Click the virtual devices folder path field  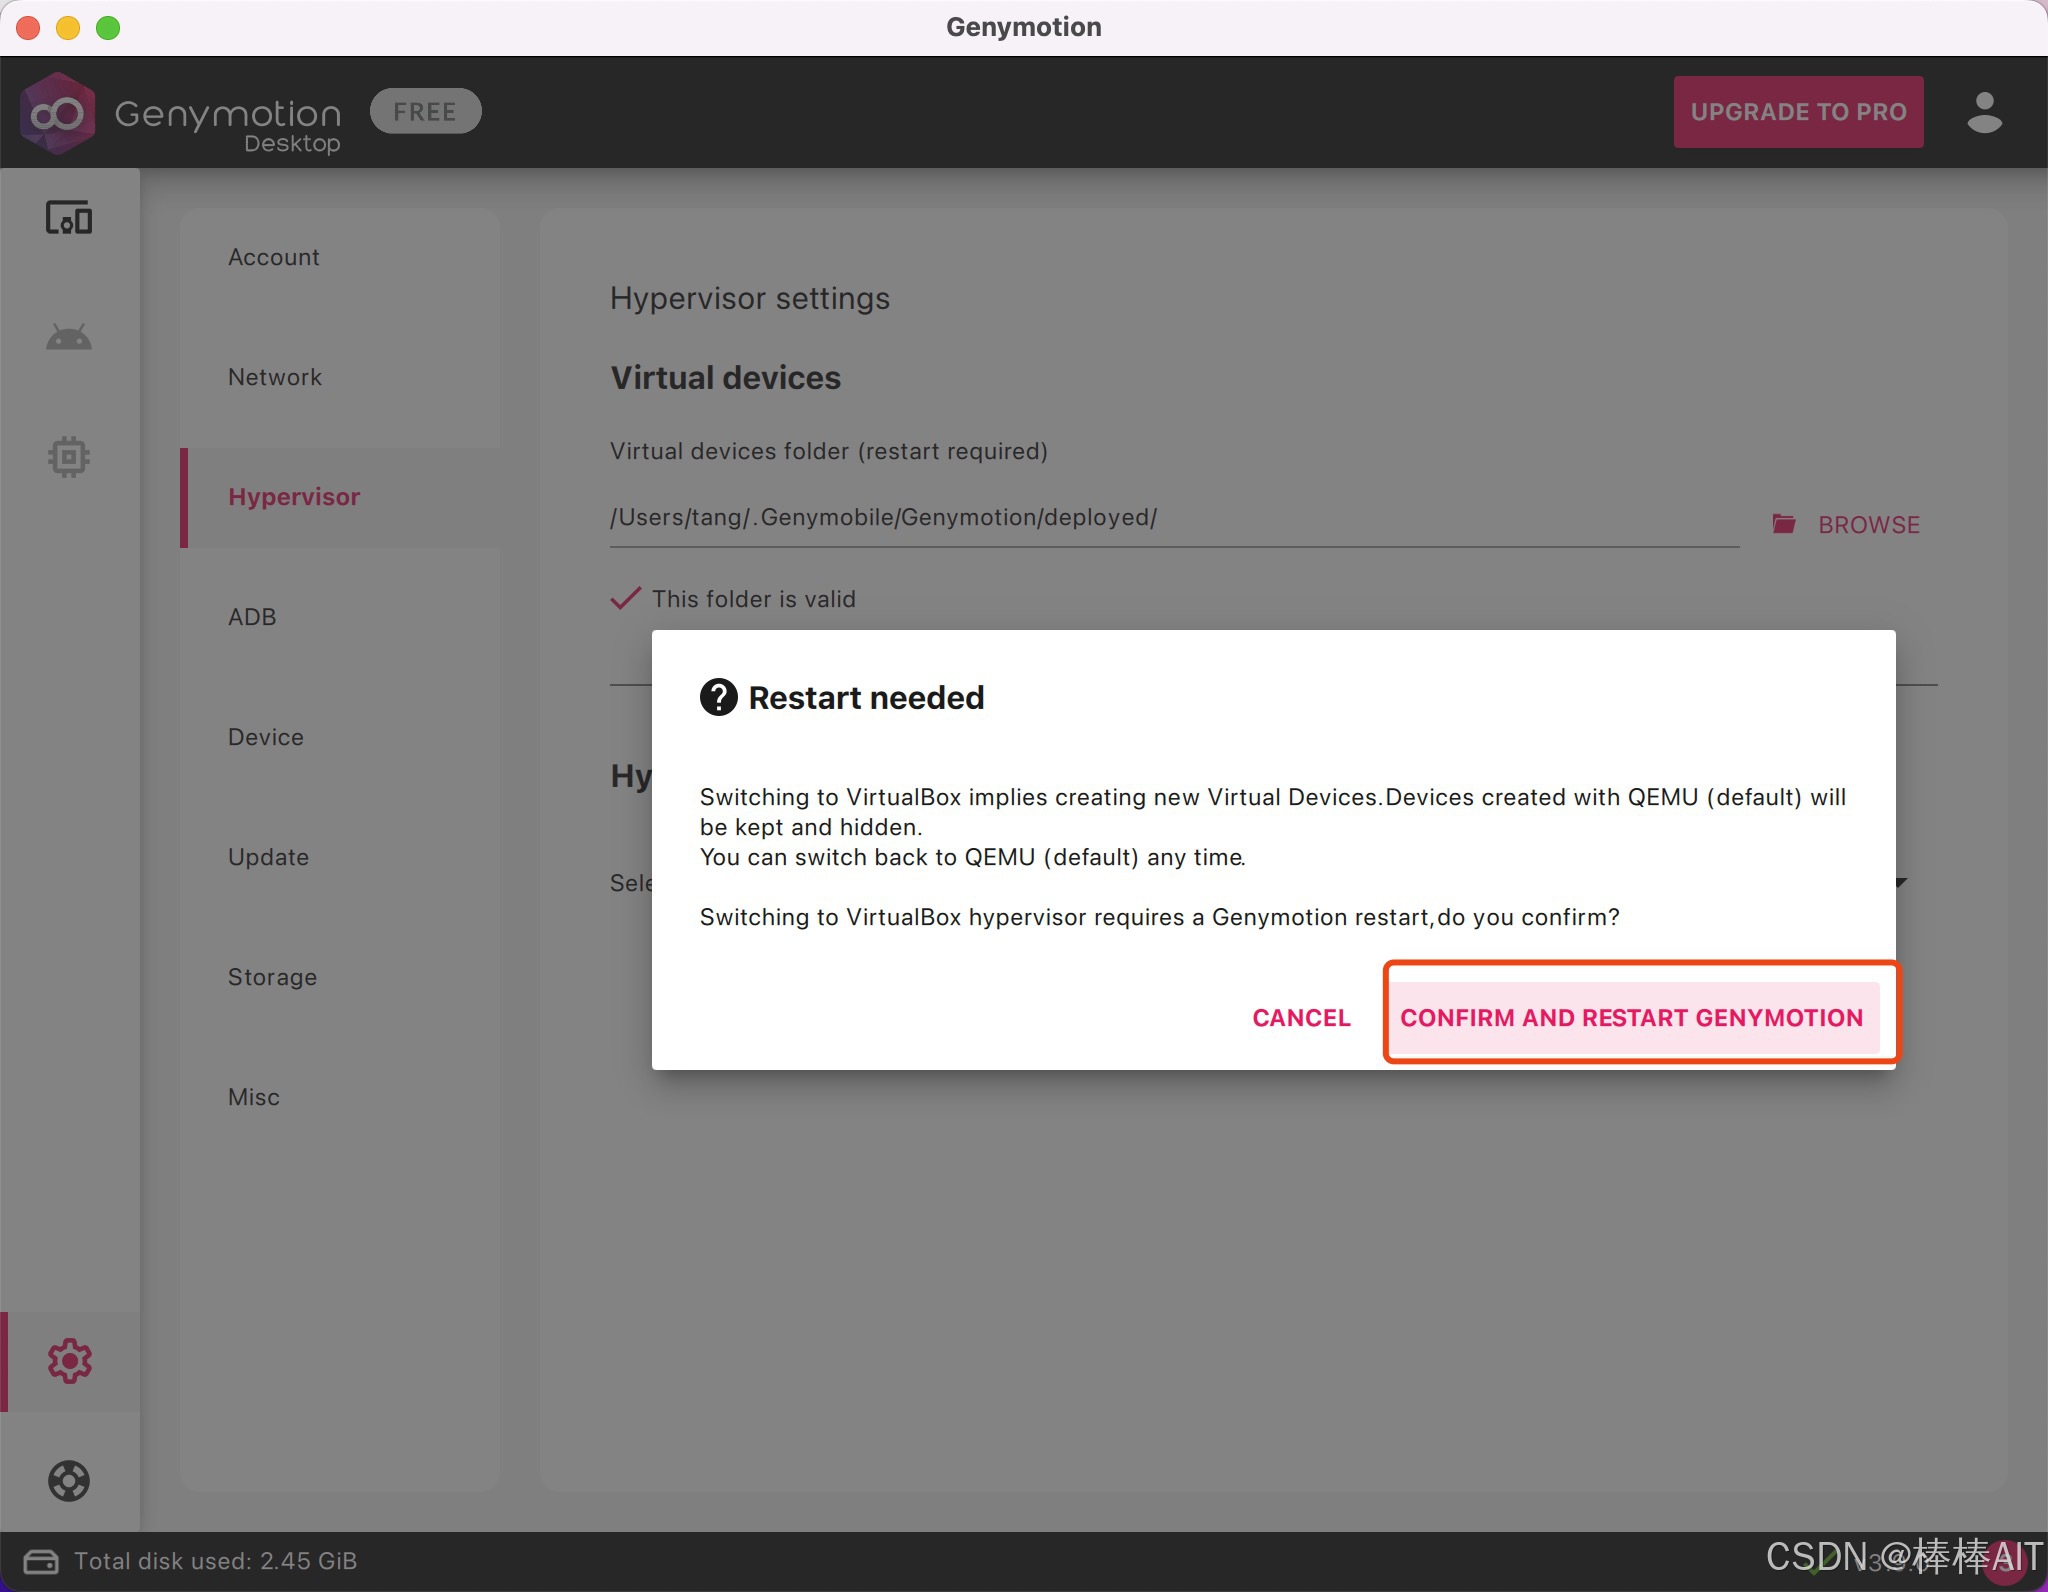(1174, 518)
